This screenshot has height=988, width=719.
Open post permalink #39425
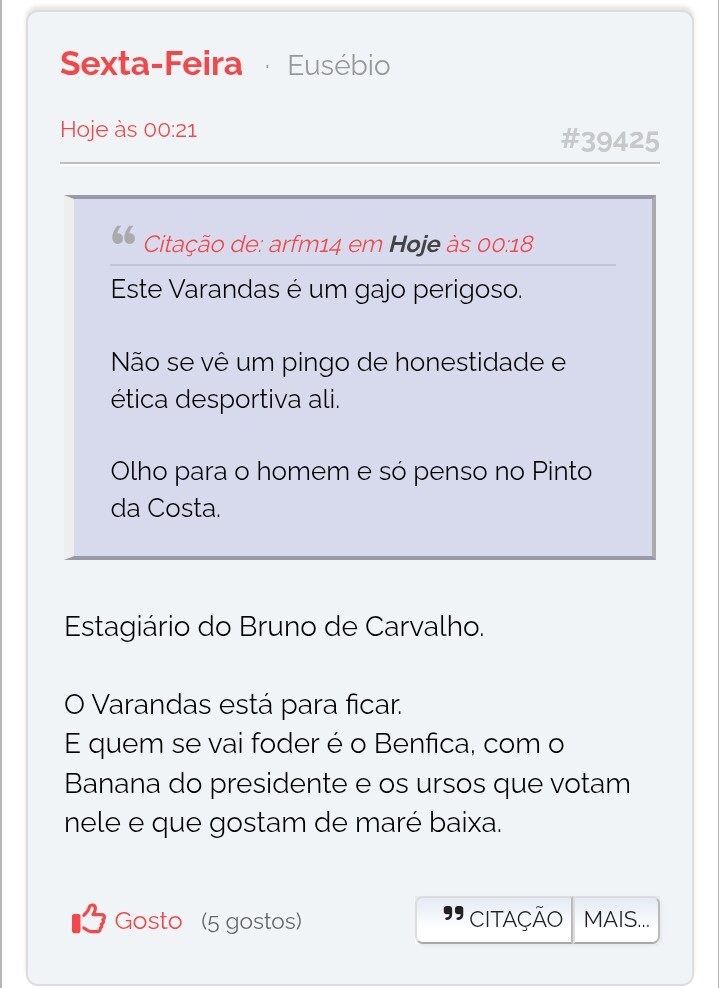pos(609,140)
